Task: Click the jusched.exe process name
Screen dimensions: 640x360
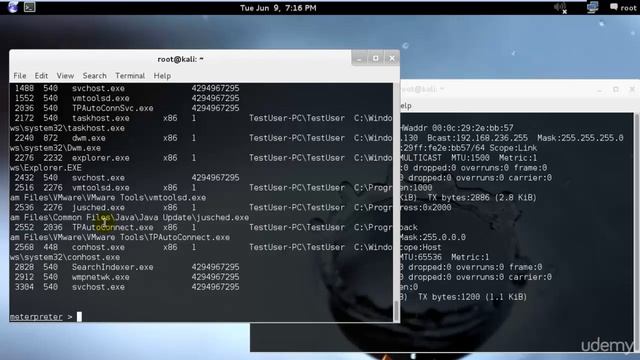Action: pos(98,208)
